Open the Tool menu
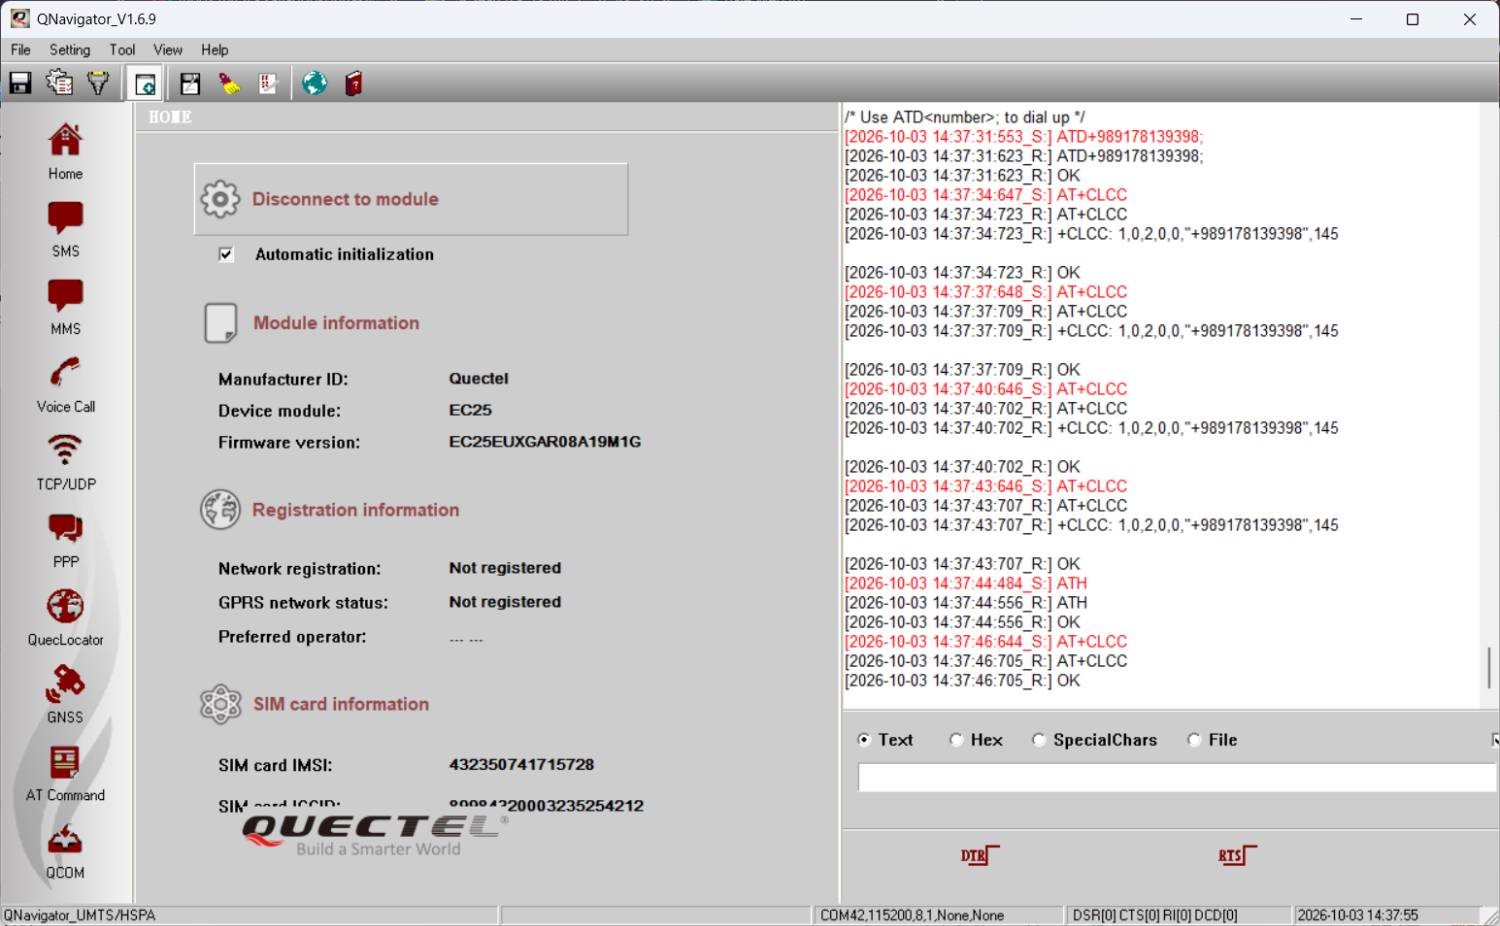1500x926 pixels. (x=122, y=49)
